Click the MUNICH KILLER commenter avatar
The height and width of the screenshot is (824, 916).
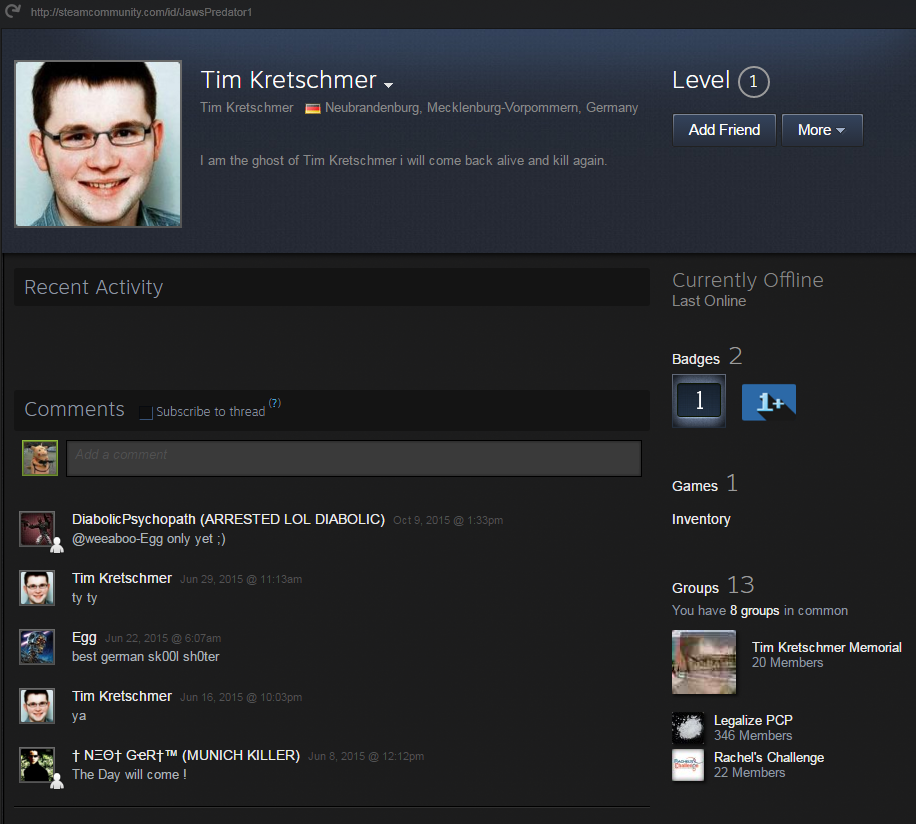pyautogui.click(x=37, y=764)
